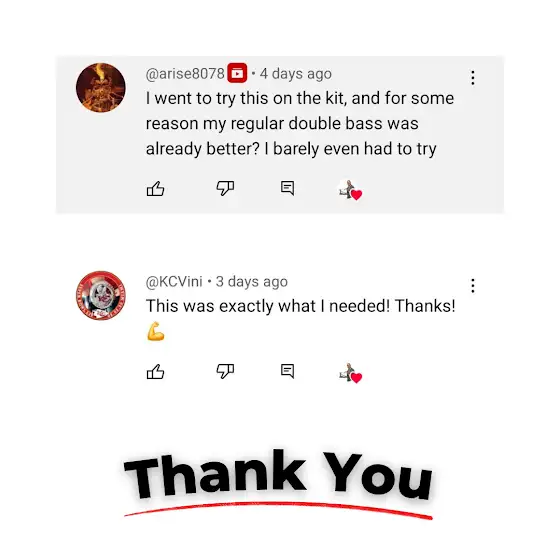Open the three-dot menu for @arise8078 comment

[473, 78]
